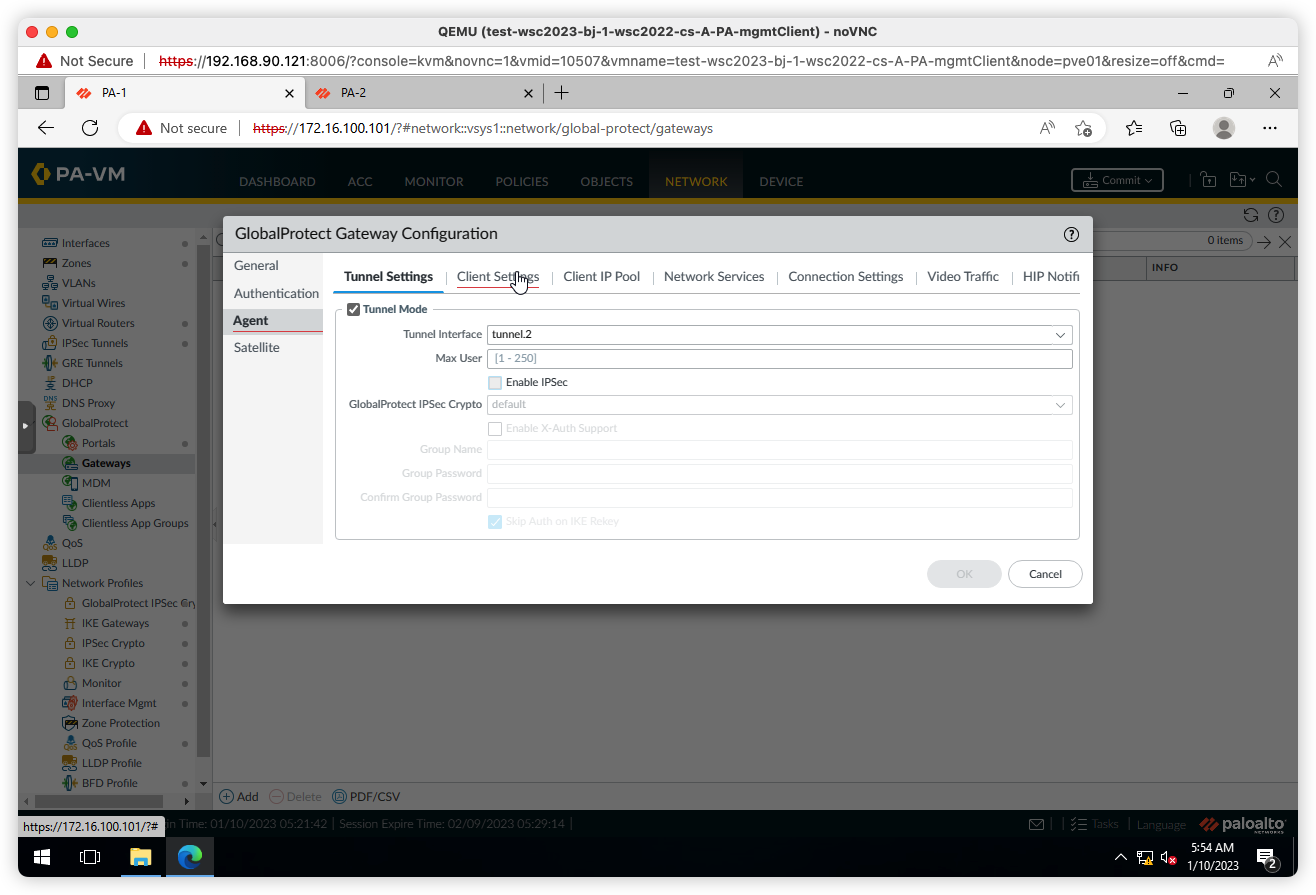Click the PDF/CSV export button
1316x895 pixels.
(x=366, y=797)
